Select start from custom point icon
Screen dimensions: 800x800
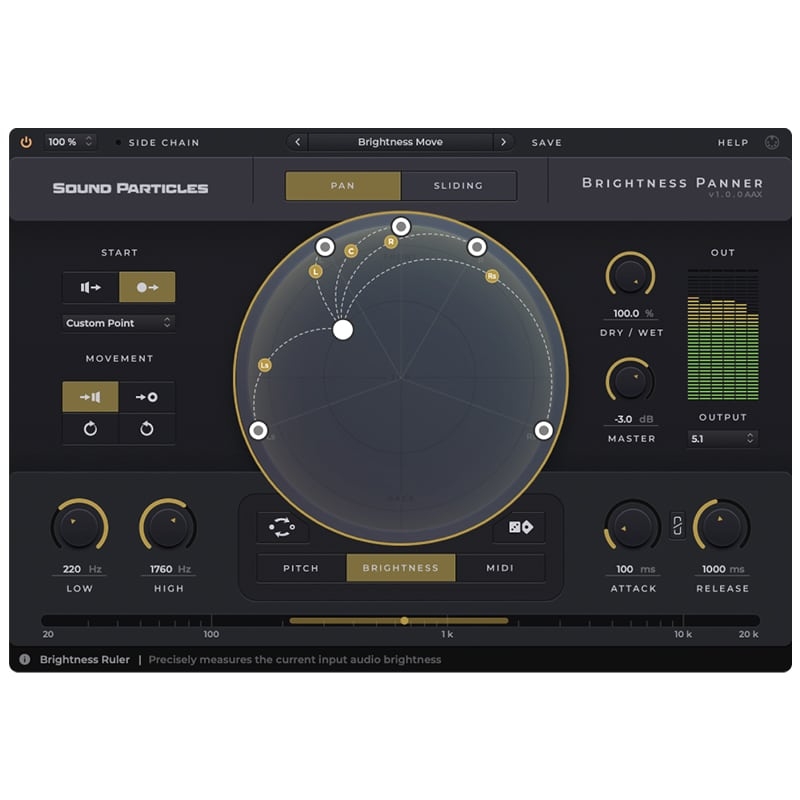pyautogui.click(x=147, y=287)
